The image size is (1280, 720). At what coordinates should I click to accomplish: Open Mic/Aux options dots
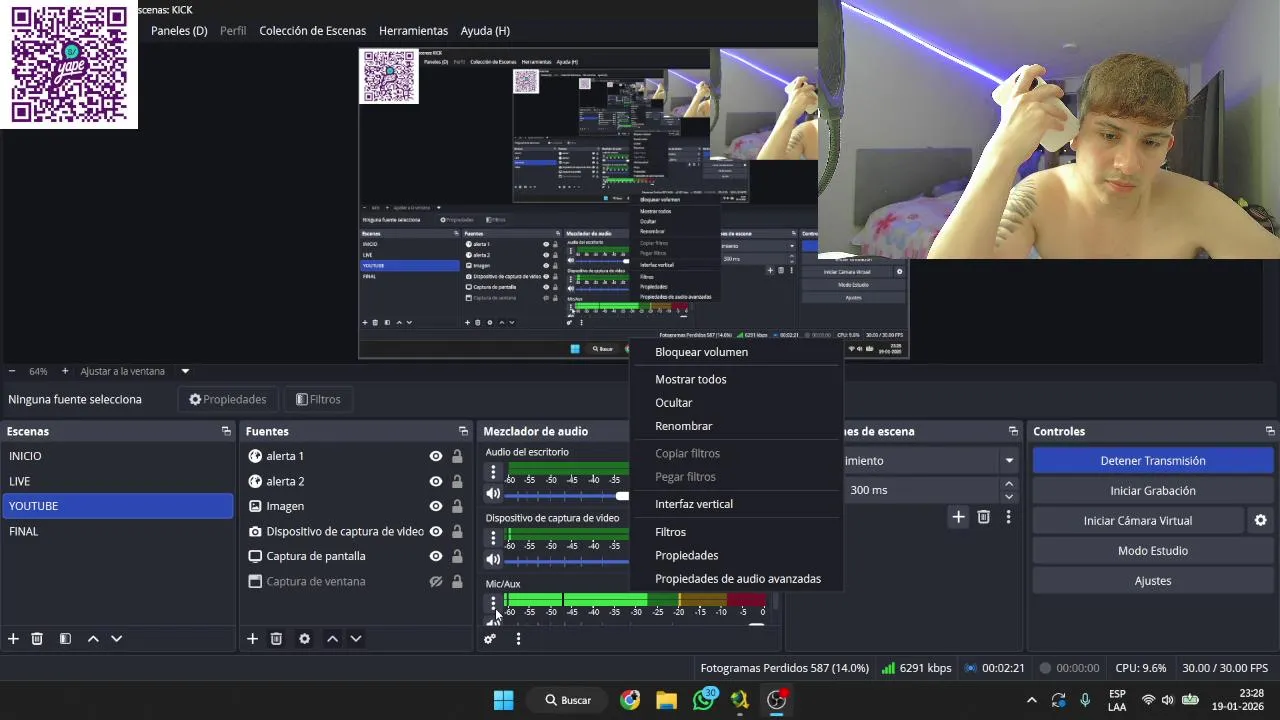(x=493, y=603)
